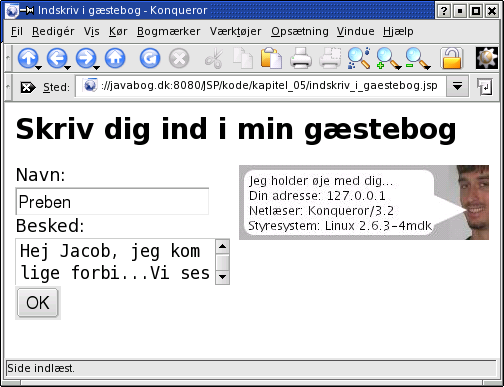
Task: Click the Besked textarea scrollbar down arrow
Action: point(222,276)
